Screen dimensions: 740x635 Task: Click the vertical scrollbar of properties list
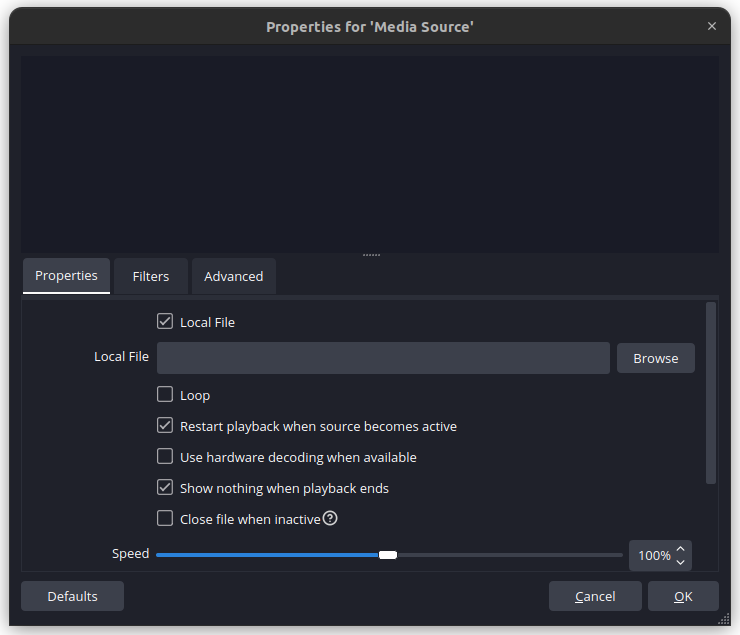(x=711, y=393)
